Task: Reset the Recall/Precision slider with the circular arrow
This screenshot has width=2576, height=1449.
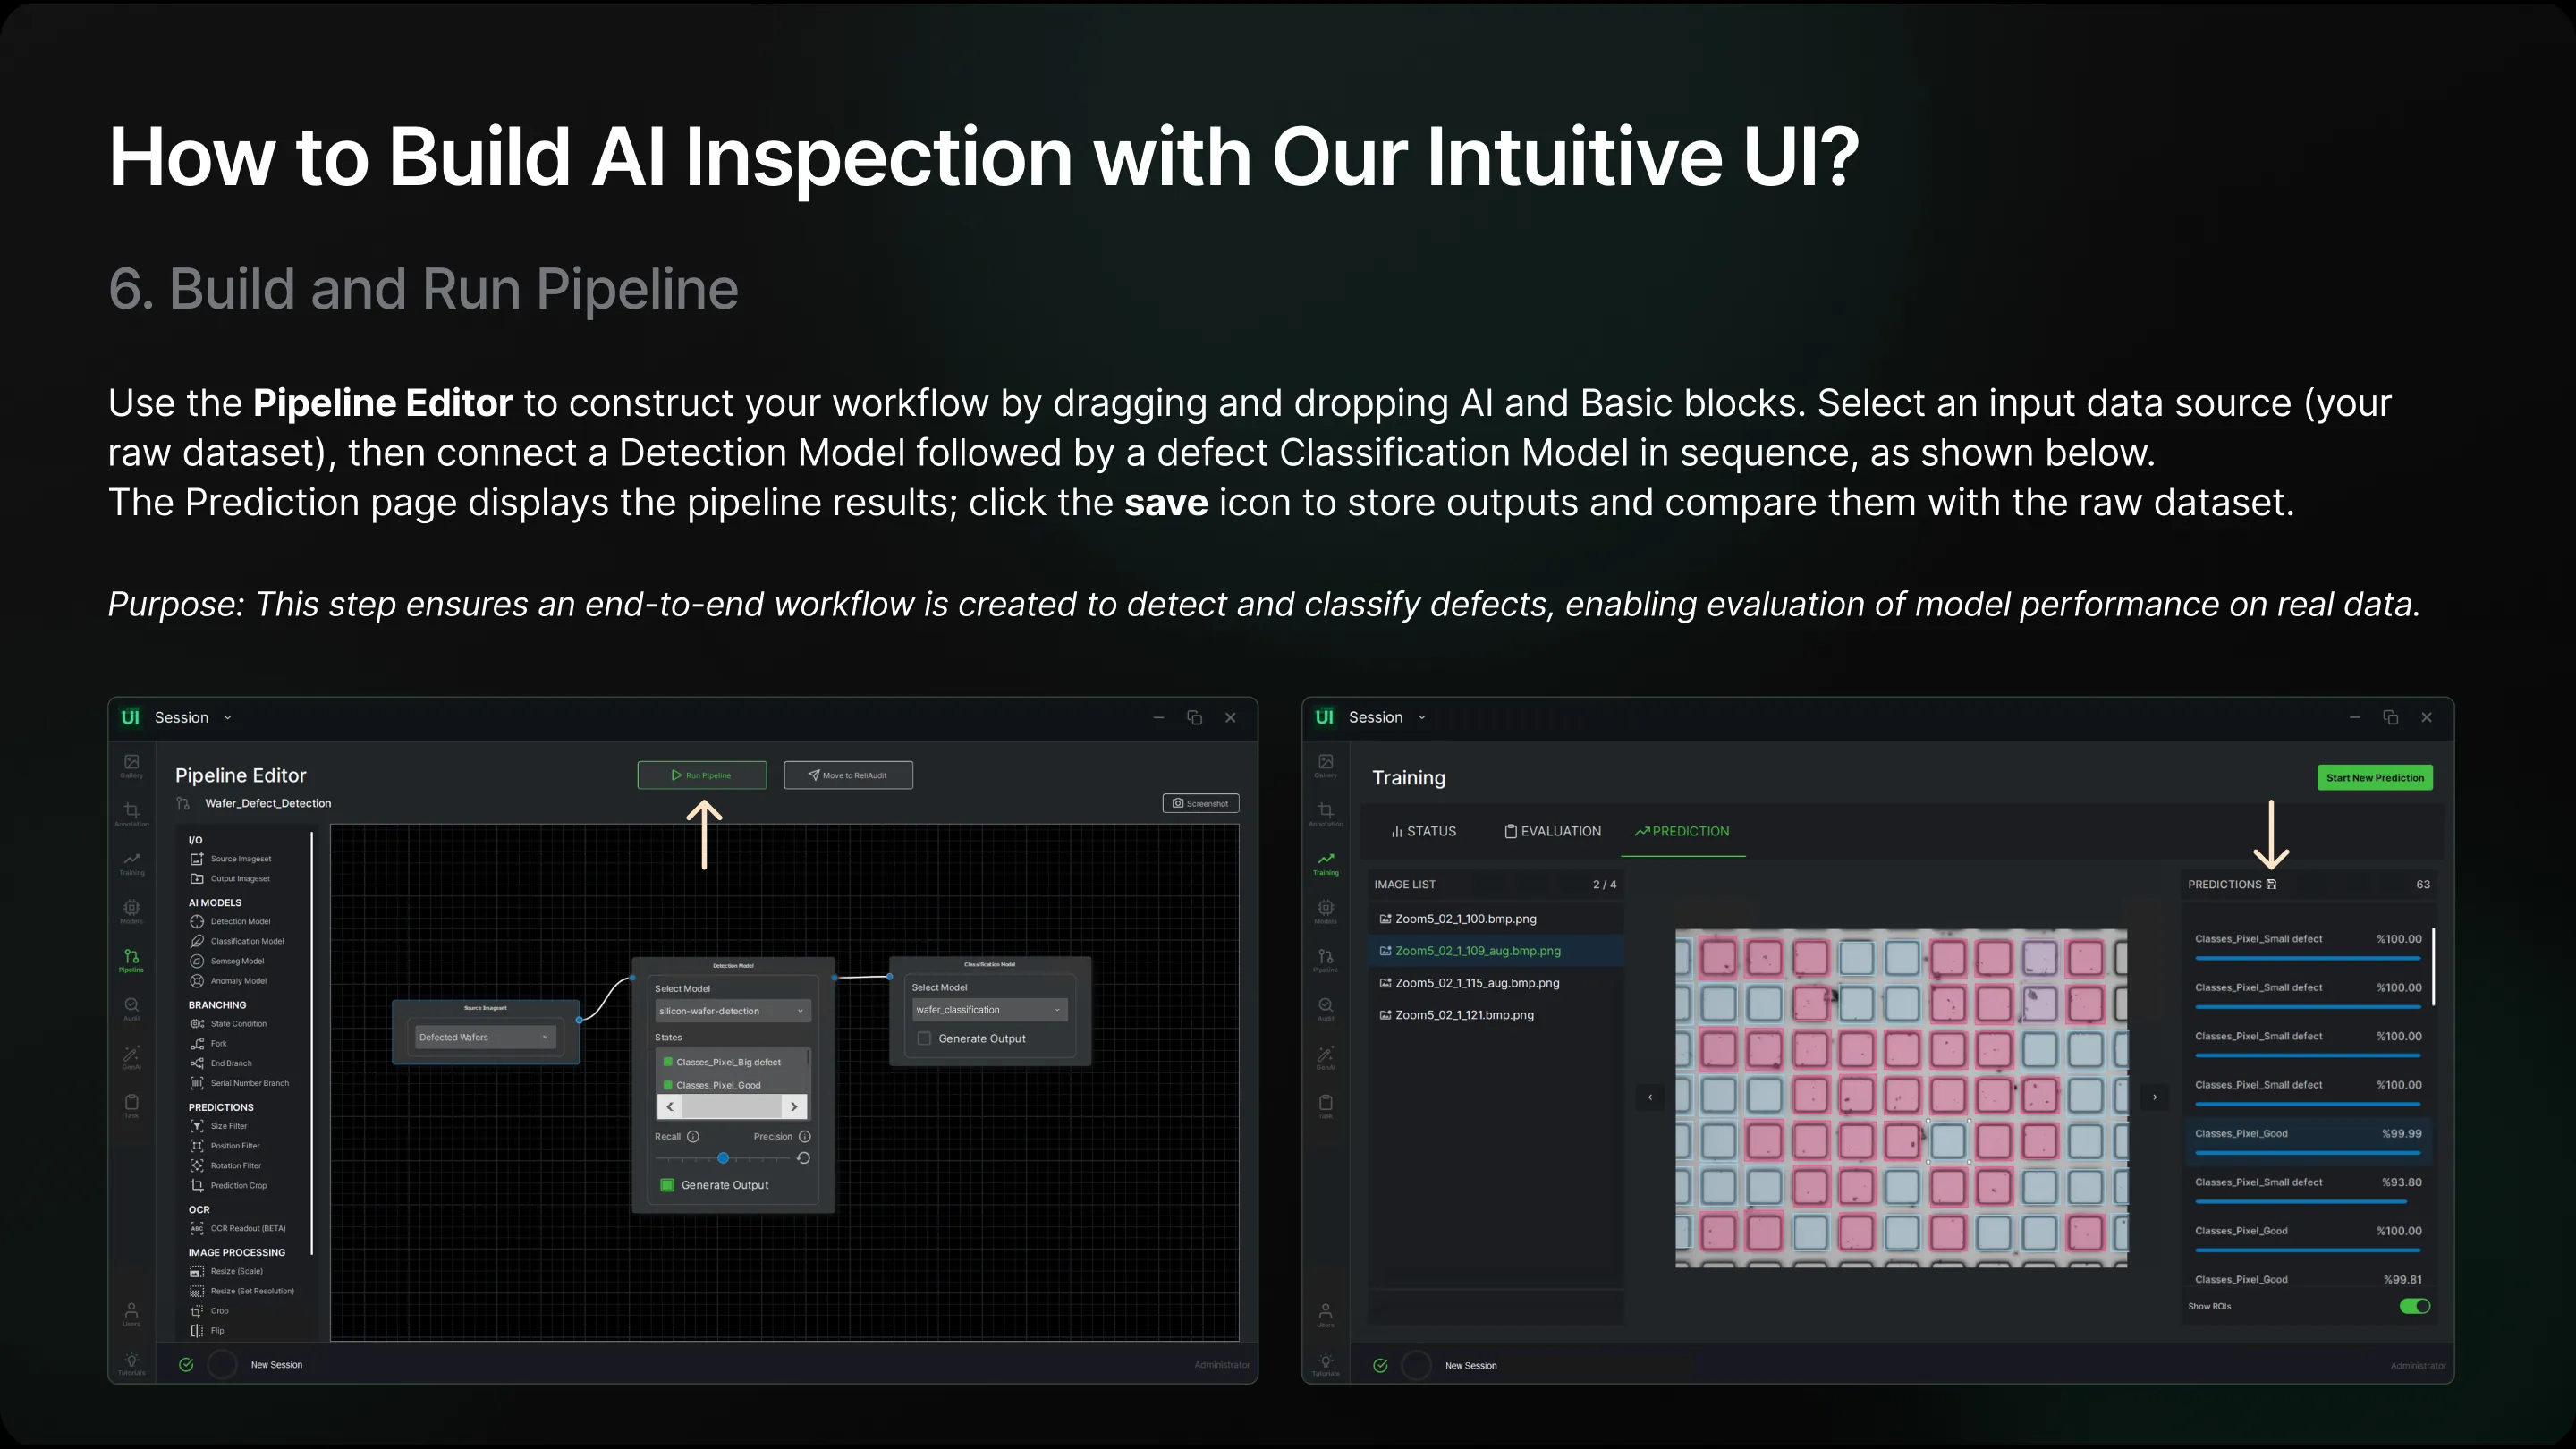Action: 803,1158
